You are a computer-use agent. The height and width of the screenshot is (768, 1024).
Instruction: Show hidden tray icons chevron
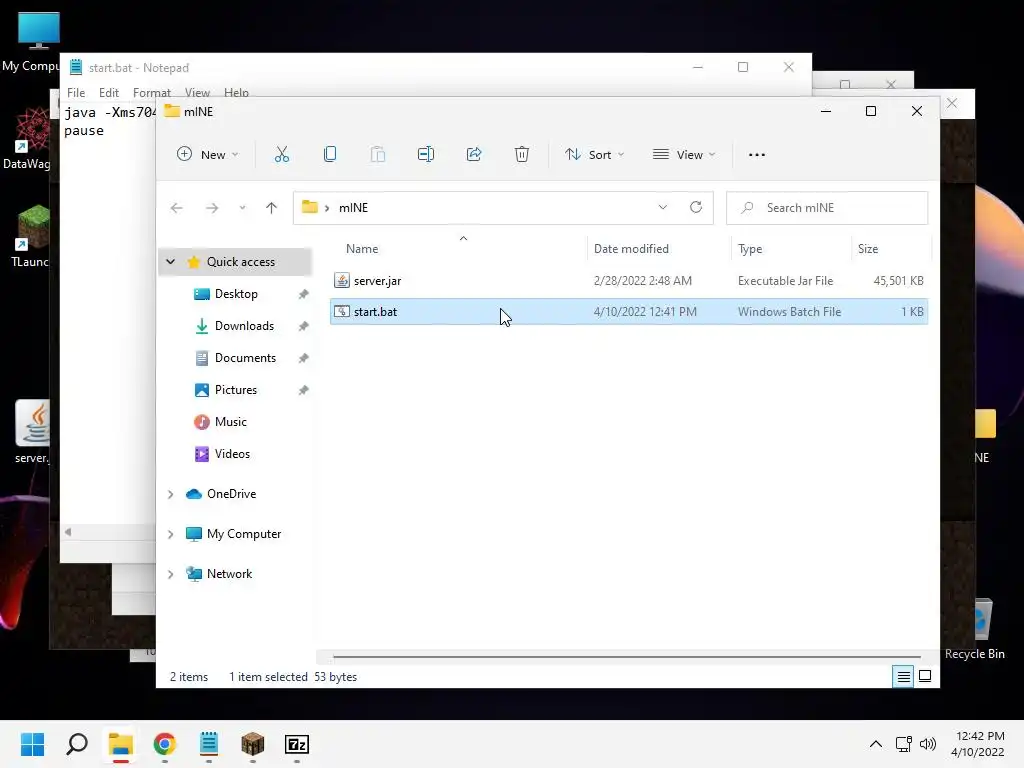click(876, 744)
